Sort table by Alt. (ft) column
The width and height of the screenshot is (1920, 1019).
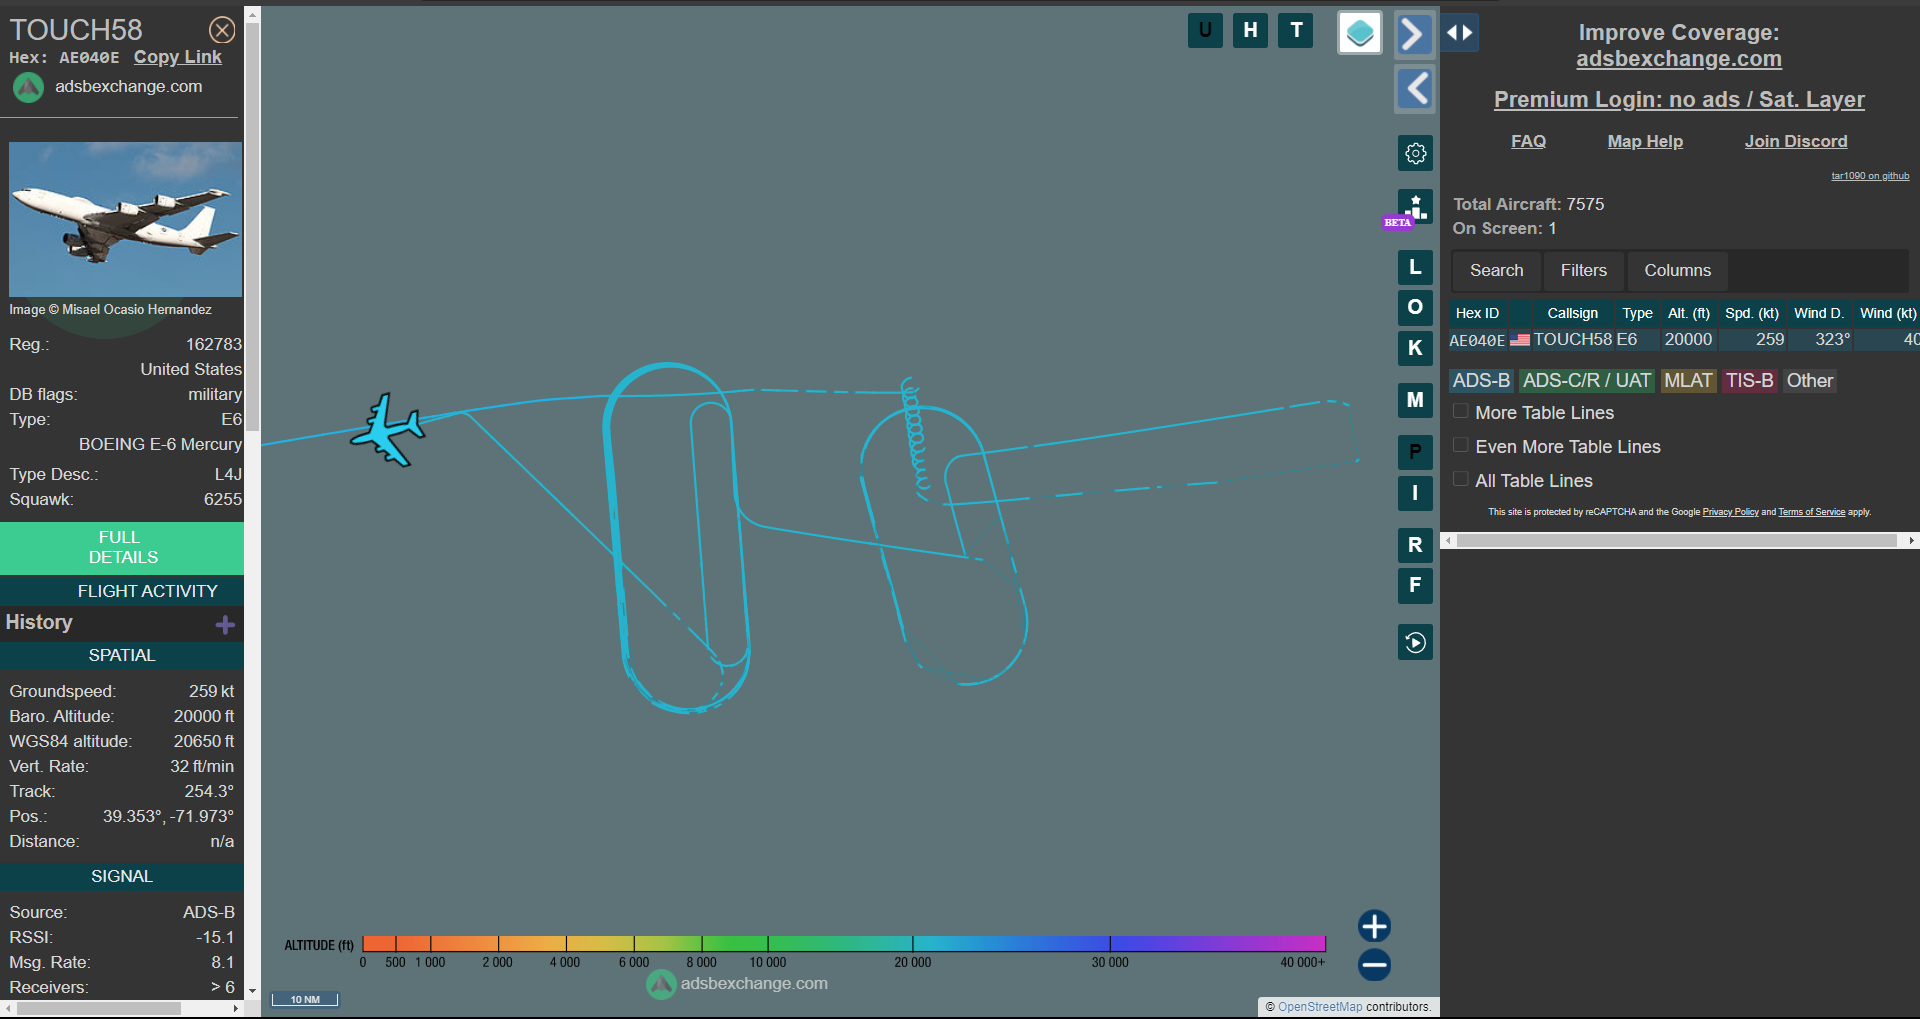(1689, 314)
